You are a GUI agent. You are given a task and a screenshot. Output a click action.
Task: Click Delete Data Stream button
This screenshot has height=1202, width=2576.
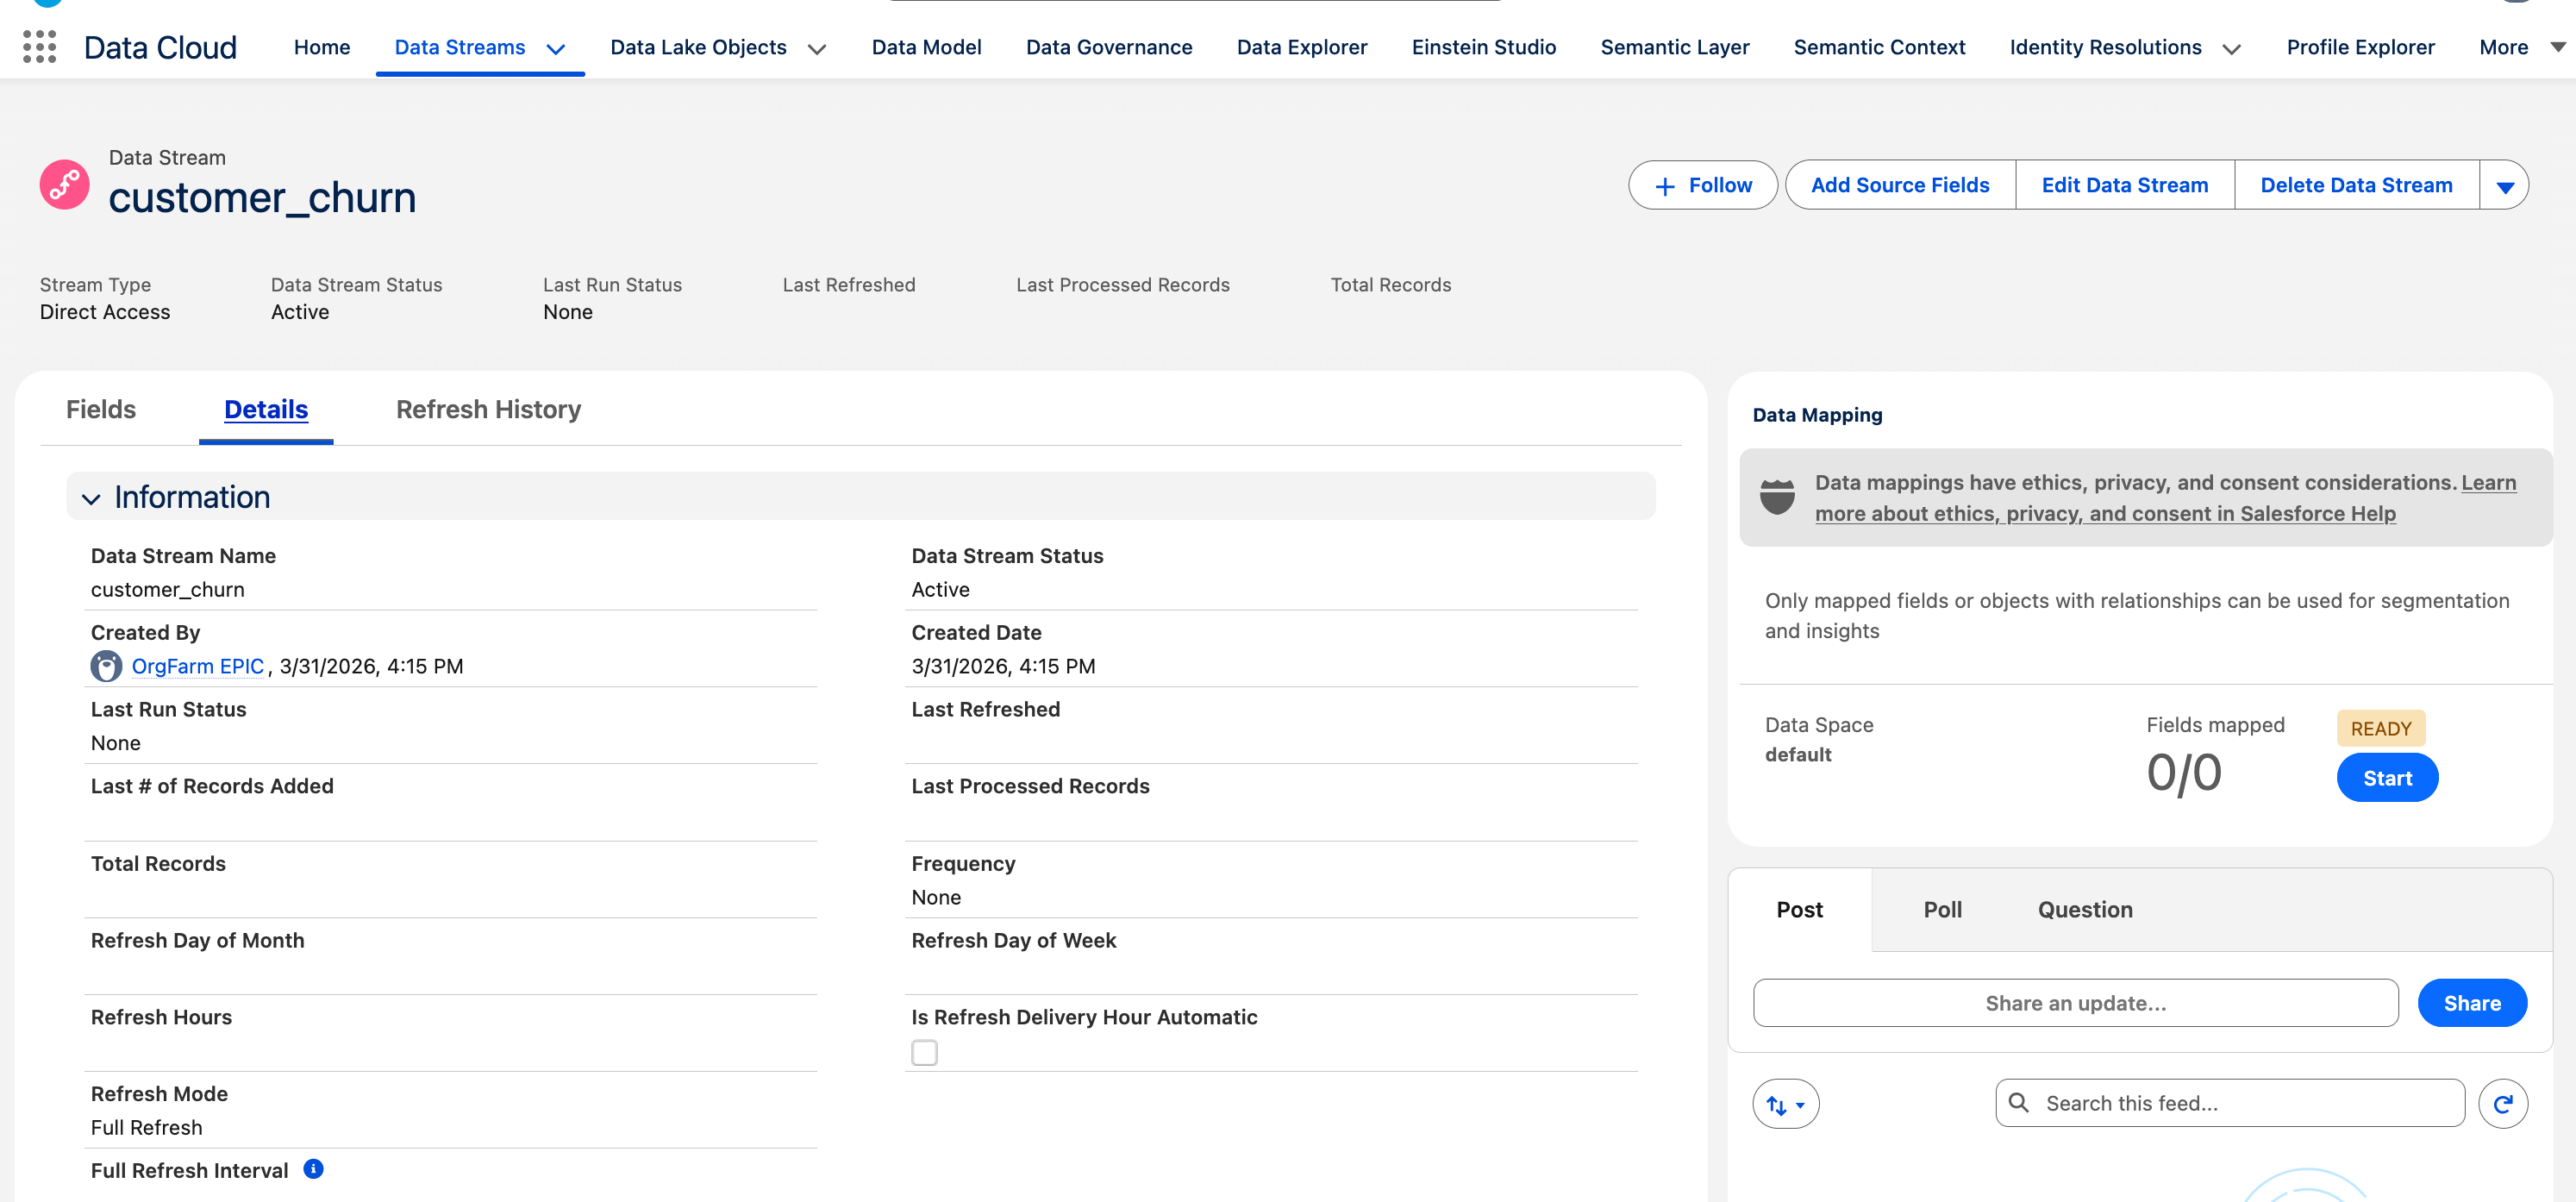[x=2356, y=185]
